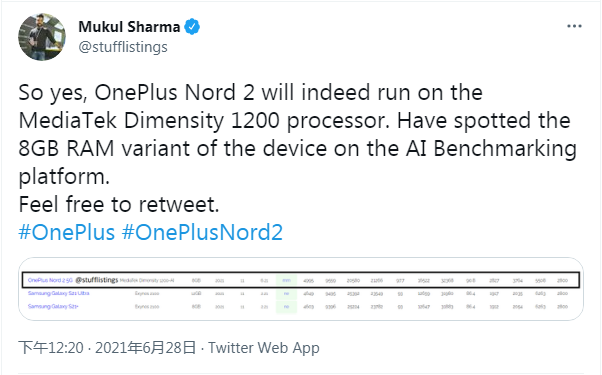Screen dimensions: 602x375
Task: Follow the #OnePlusNord2 hashtag
Action: point(202,232)
